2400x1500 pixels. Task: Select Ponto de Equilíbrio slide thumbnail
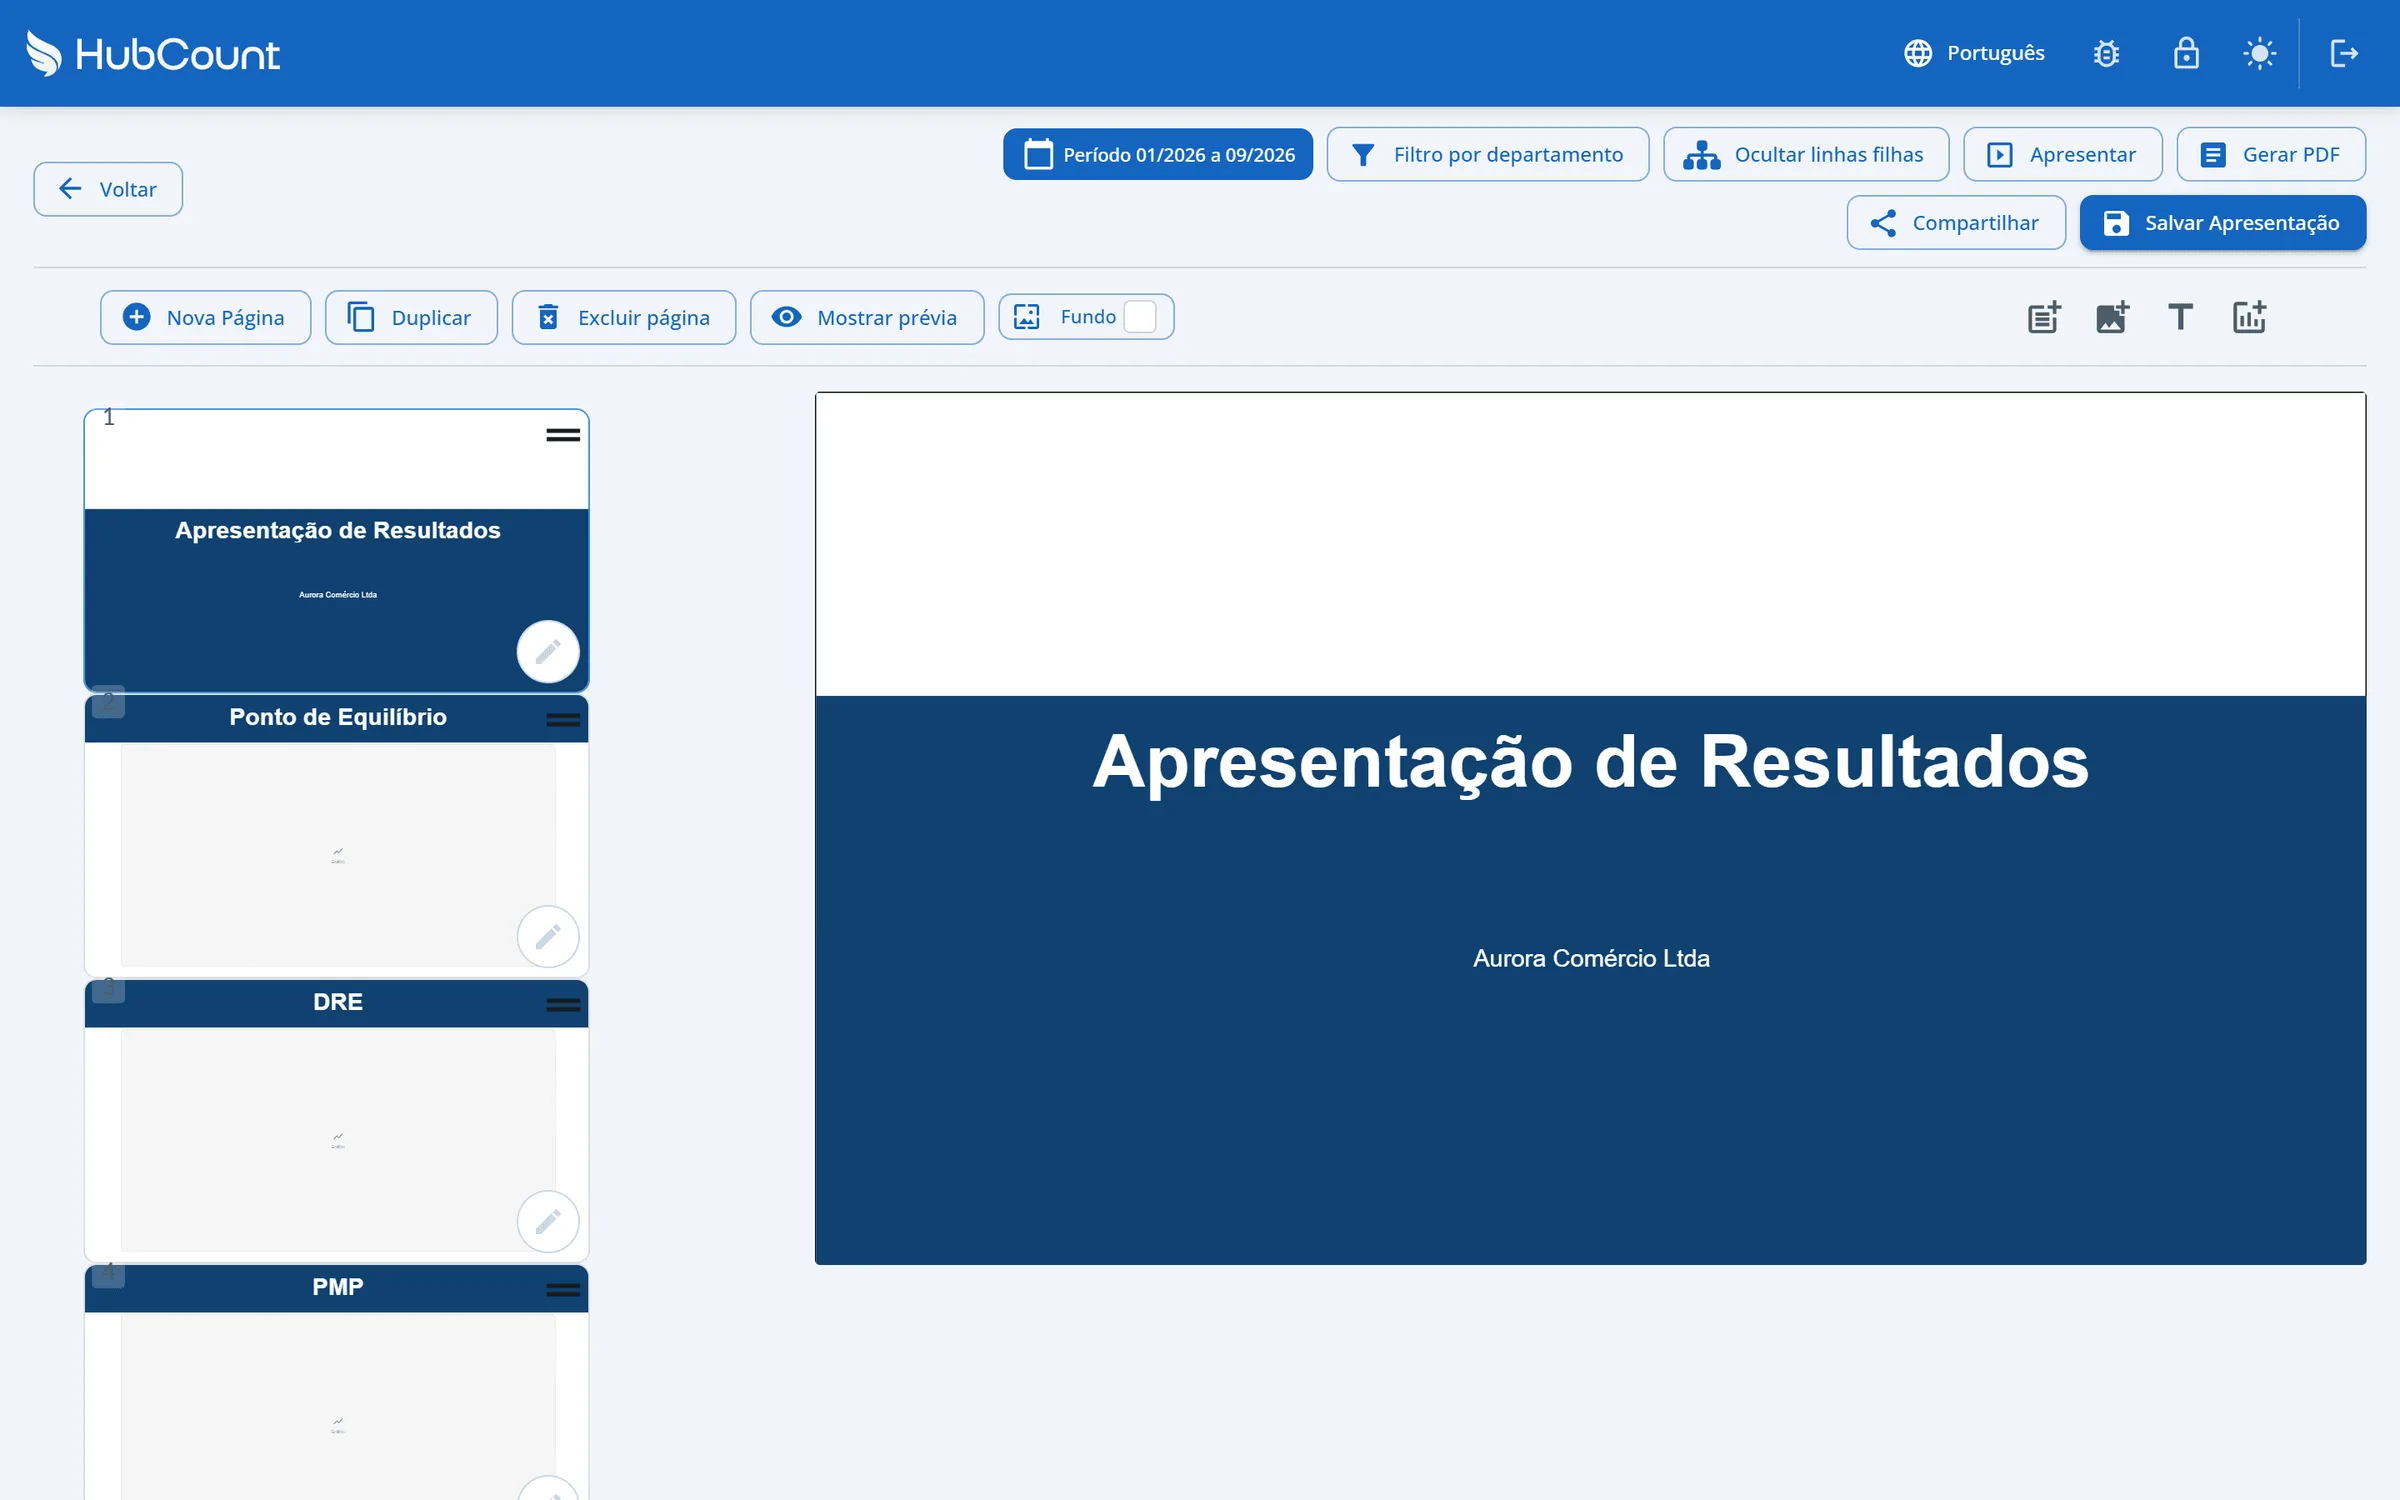click(337, 835)
